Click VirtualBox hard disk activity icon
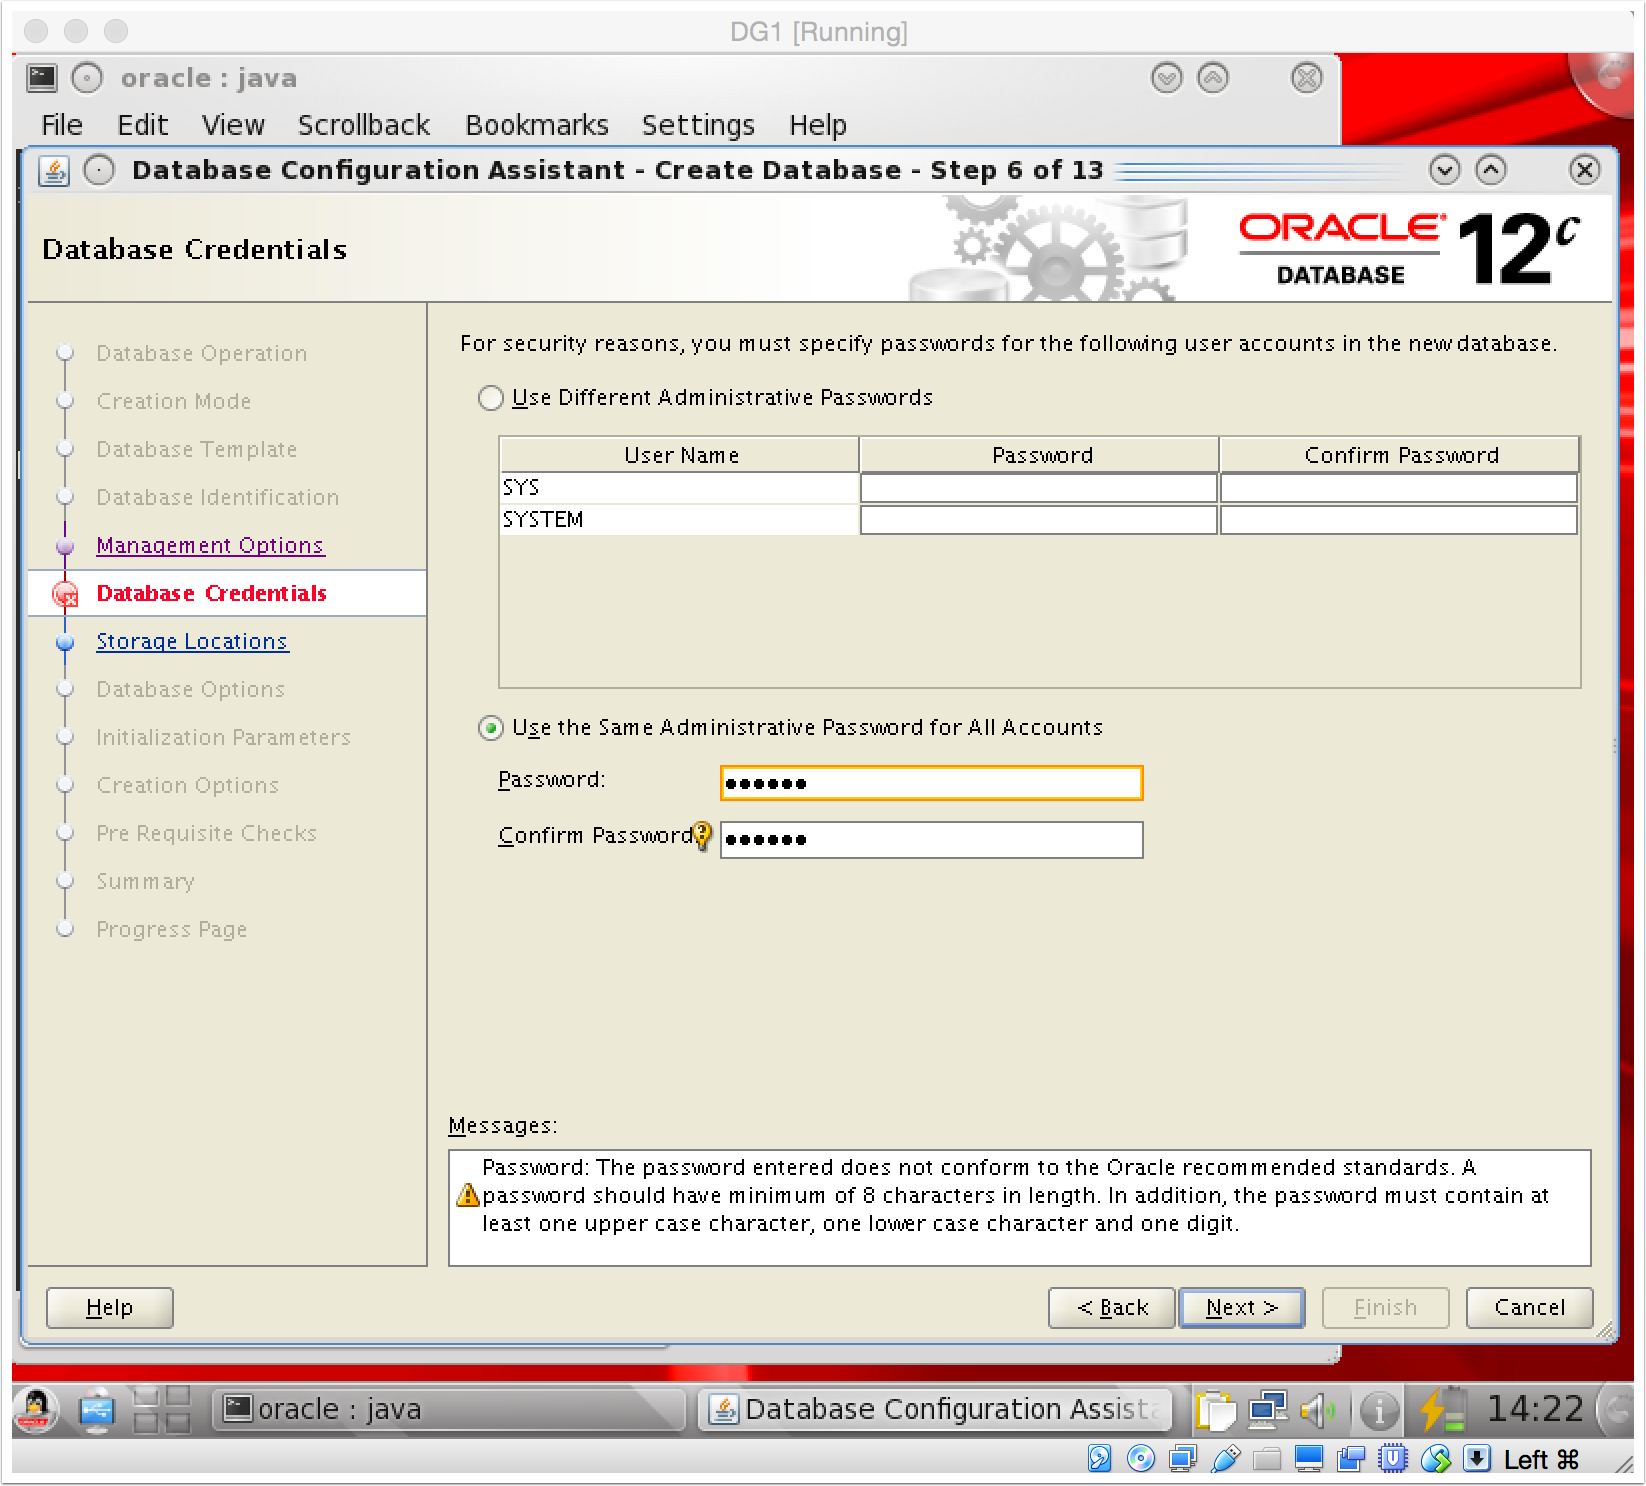 [x=1099, y=1459]
